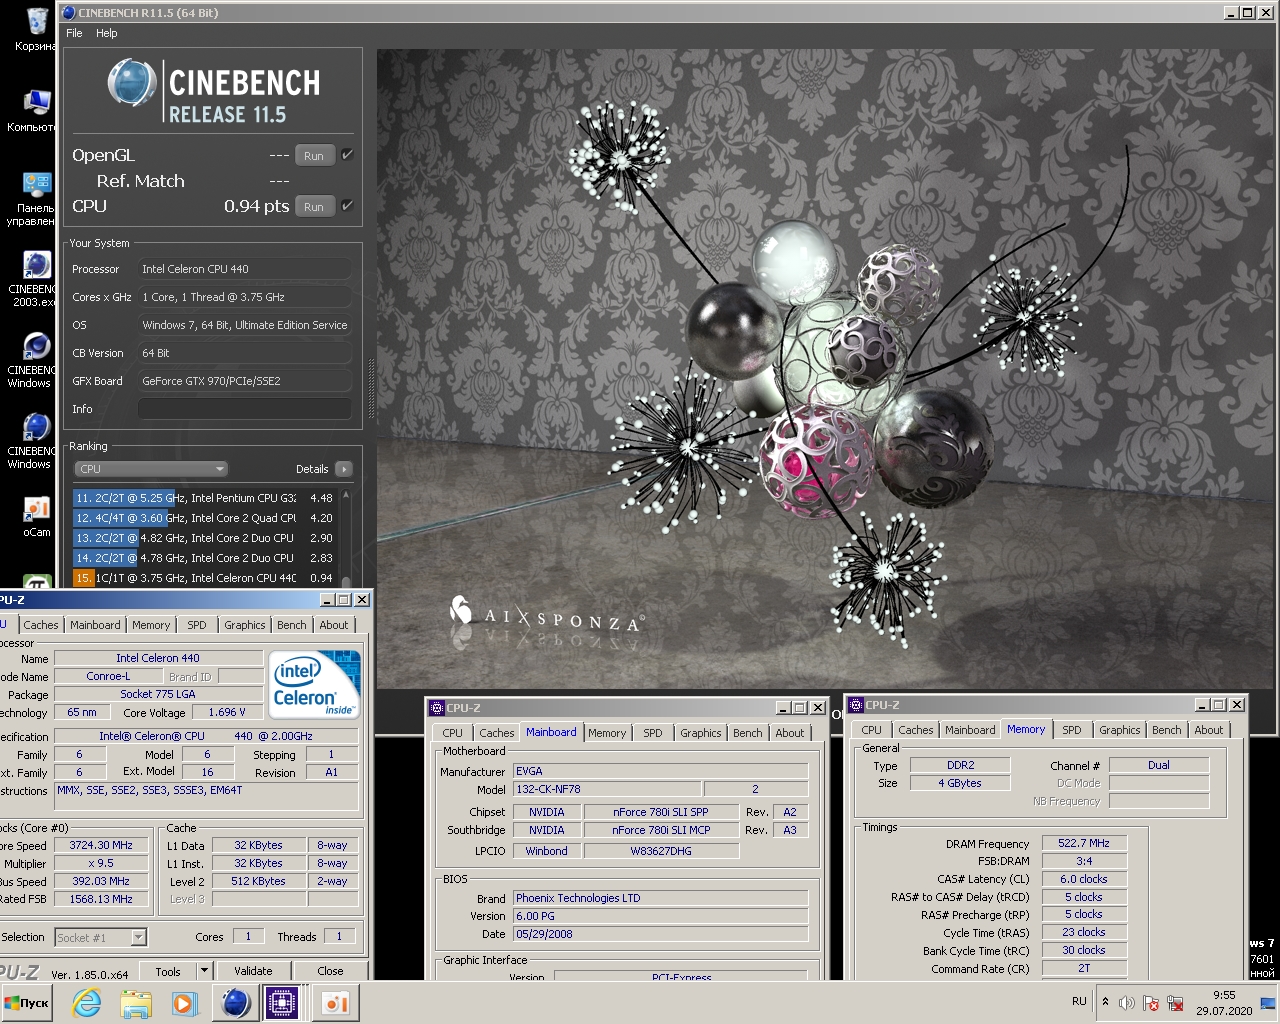Click the Cinebench sphere logo

point(131,82)
